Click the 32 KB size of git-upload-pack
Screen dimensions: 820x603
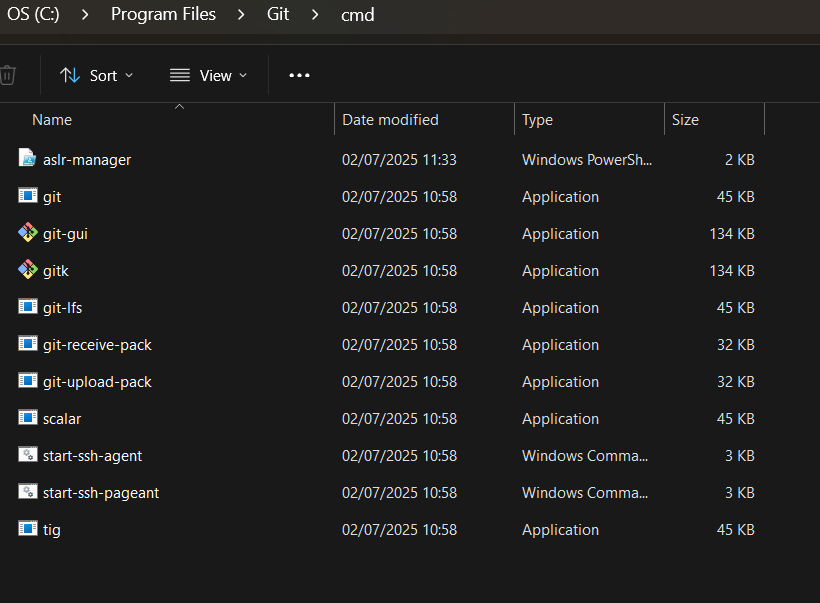coord(735,382)
